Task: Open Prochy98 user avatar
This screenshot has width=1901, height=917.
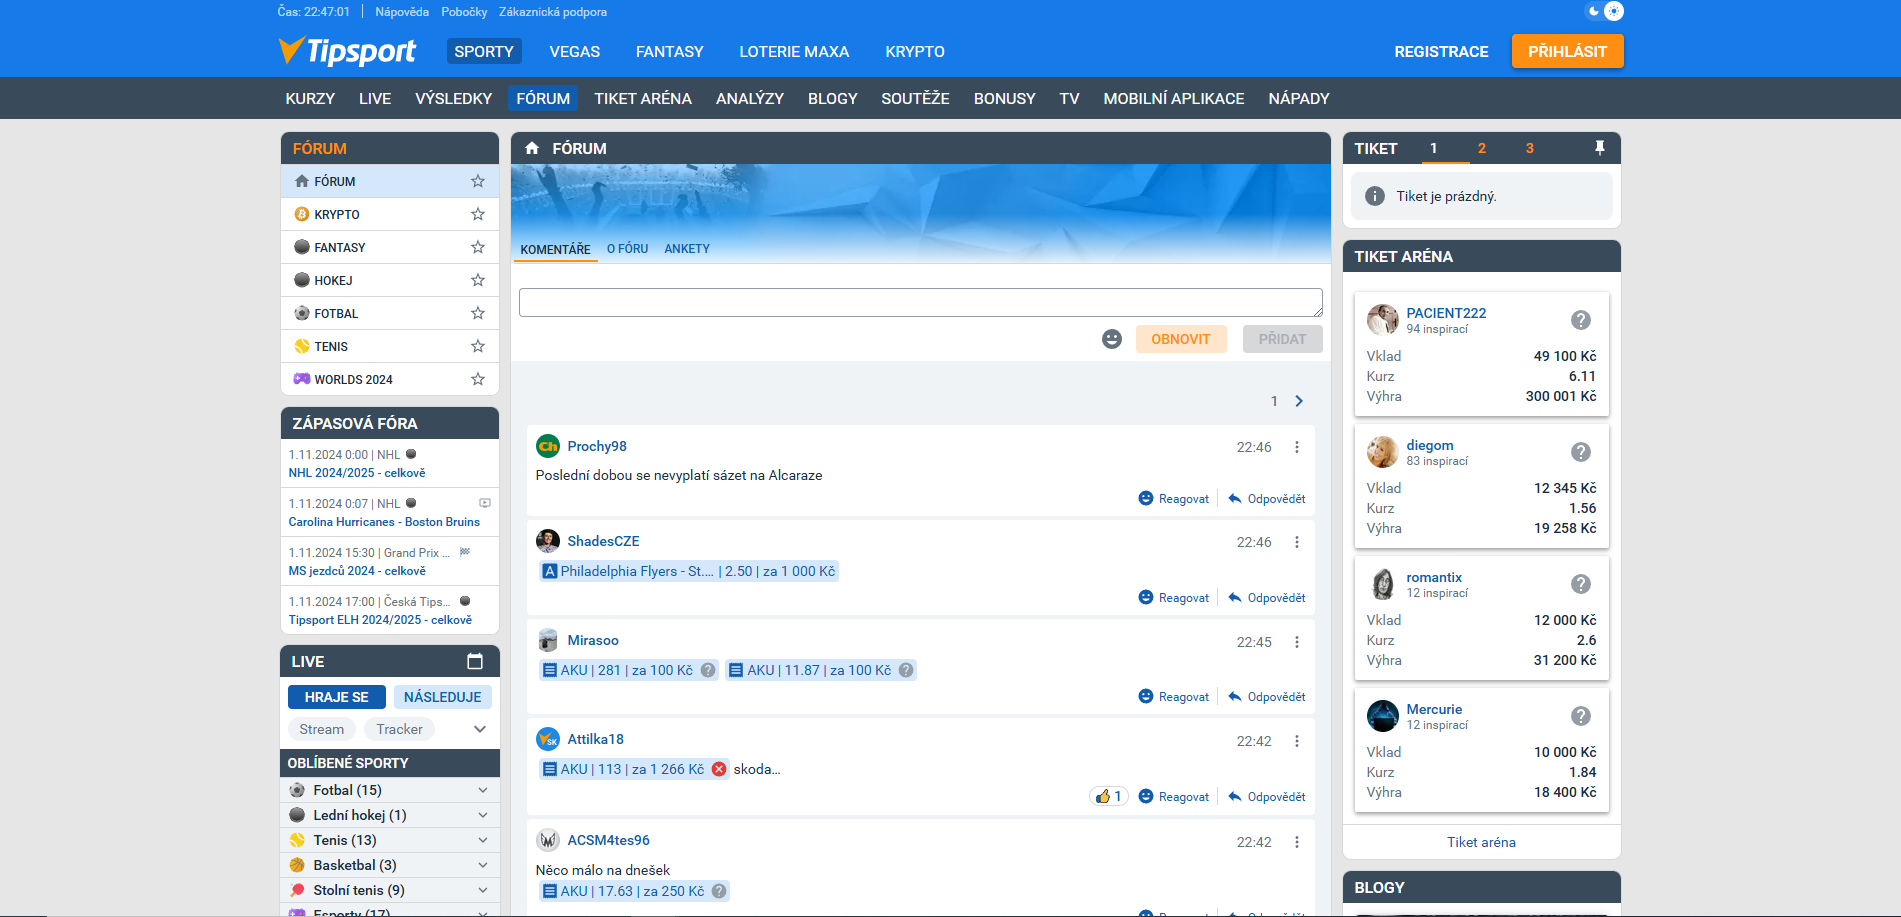Action: point(548,446)
